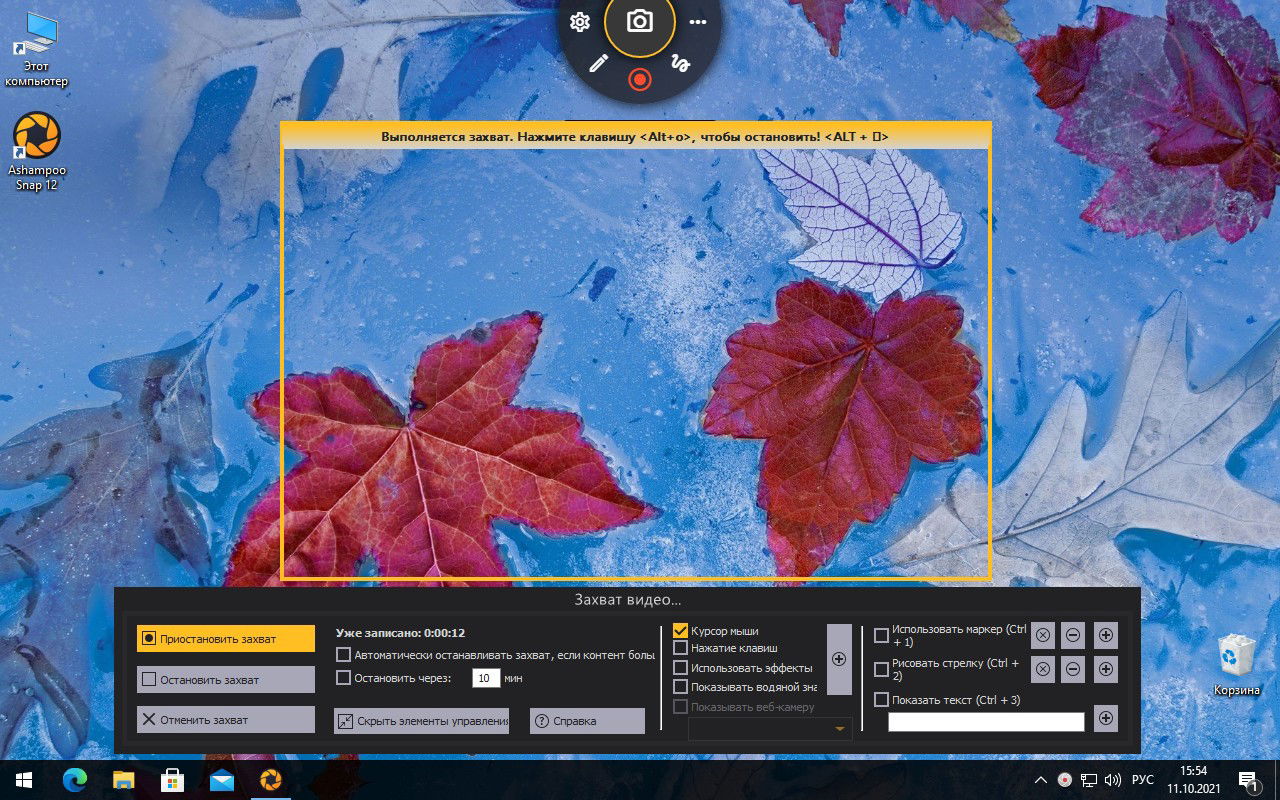1280x800 pixels.
Task: Click the plus button for Рисовать стрелку
Action: coord(1105,669)
